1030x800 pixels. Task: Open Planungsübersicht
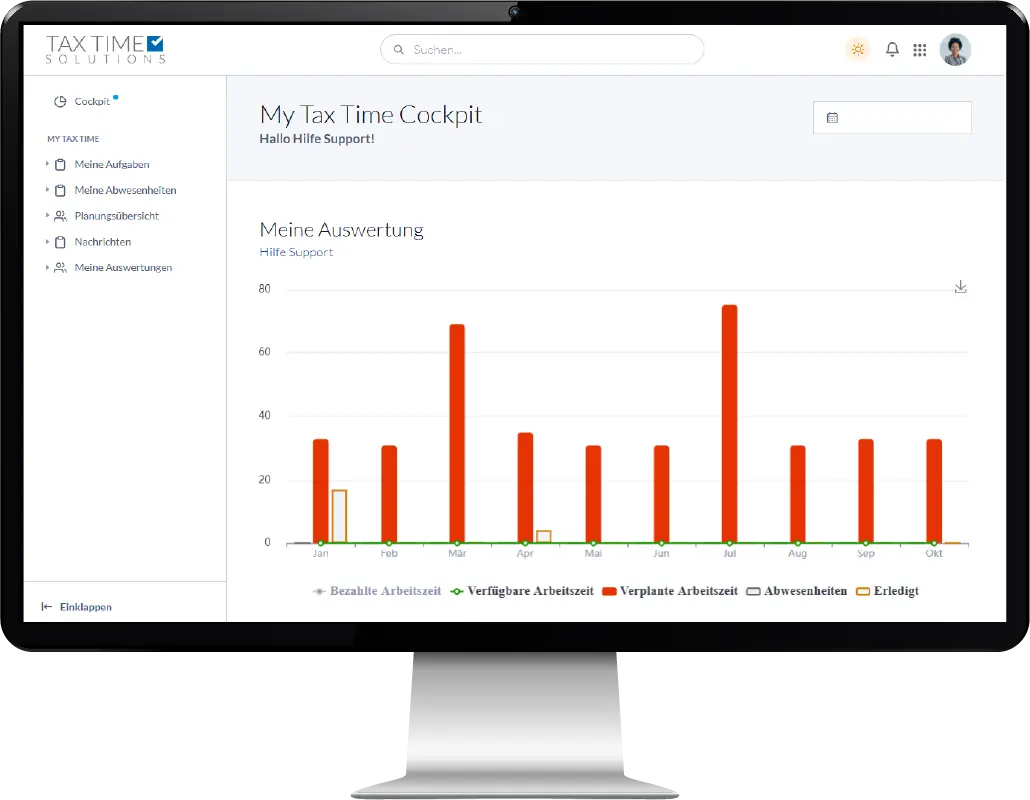click(x=117, y=216)
